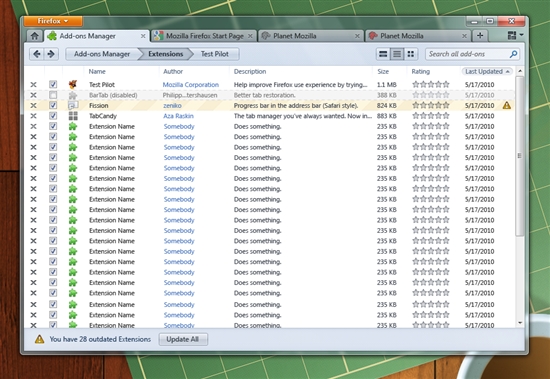The width and height of the screenshot is (550, 379).
Task: Remove the BarTab extension
Action: 33,95
